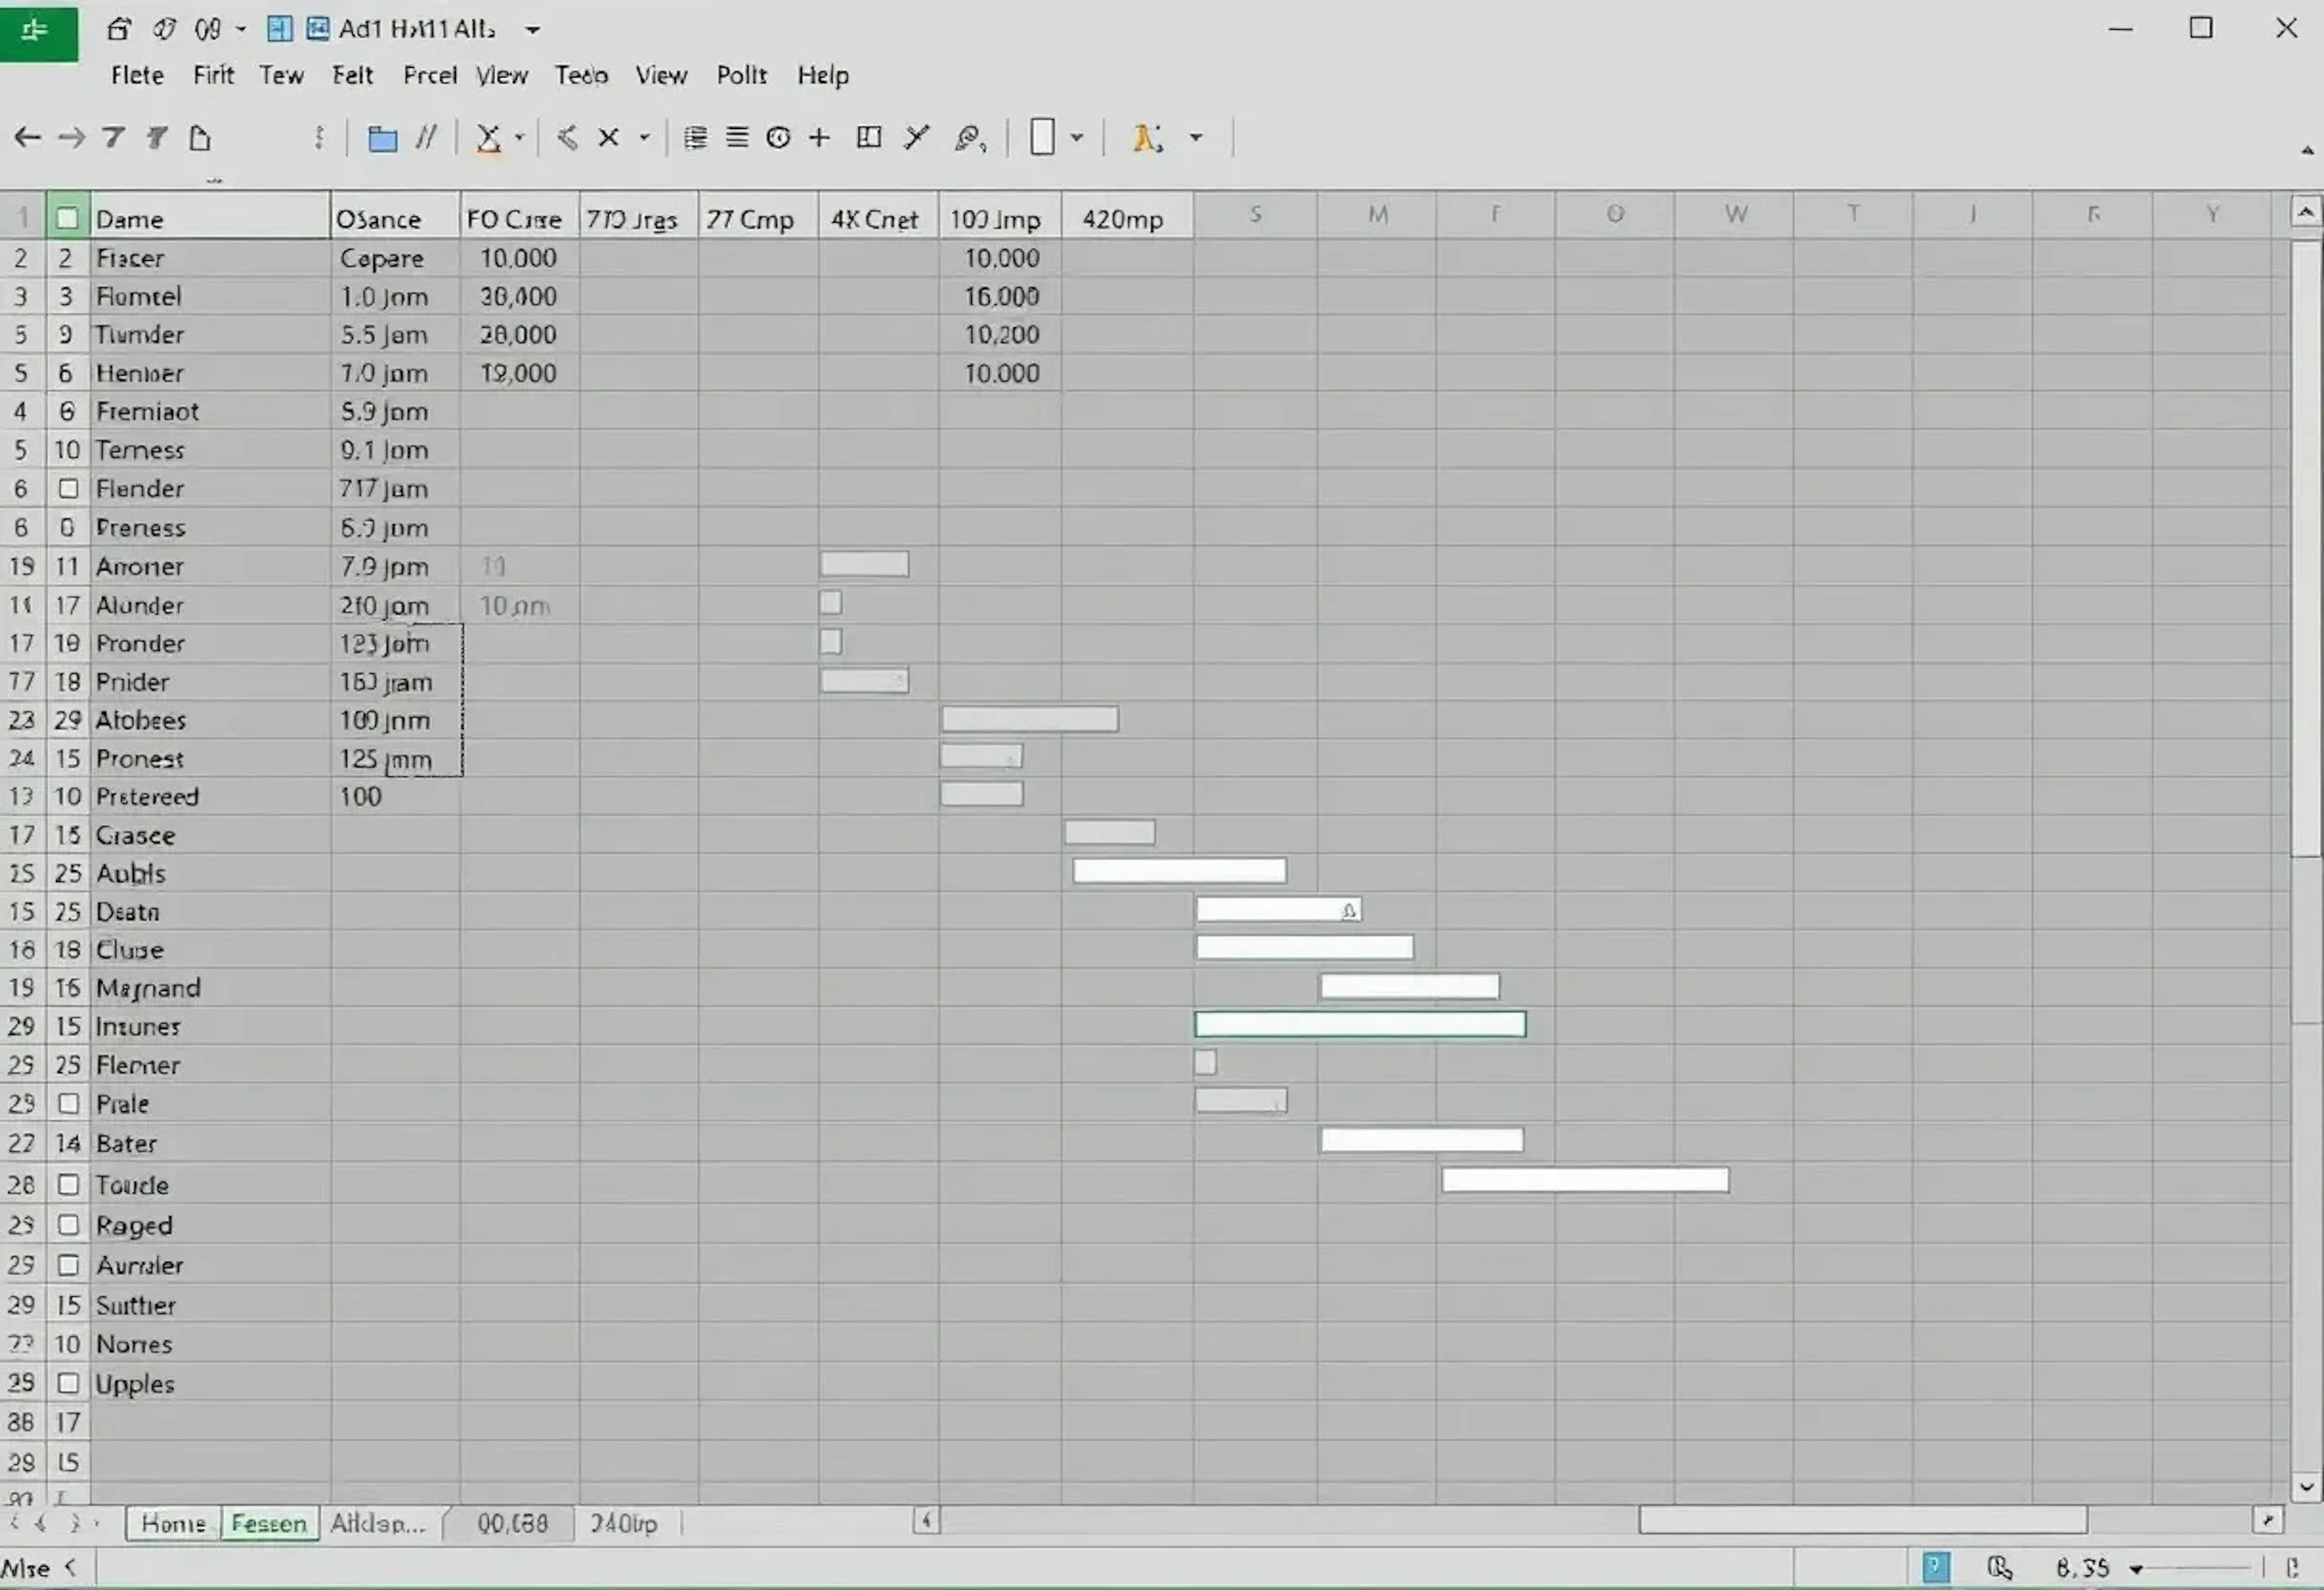Click the justified lines alignment icon
2324x1590 pixels.
coord(737,137)
